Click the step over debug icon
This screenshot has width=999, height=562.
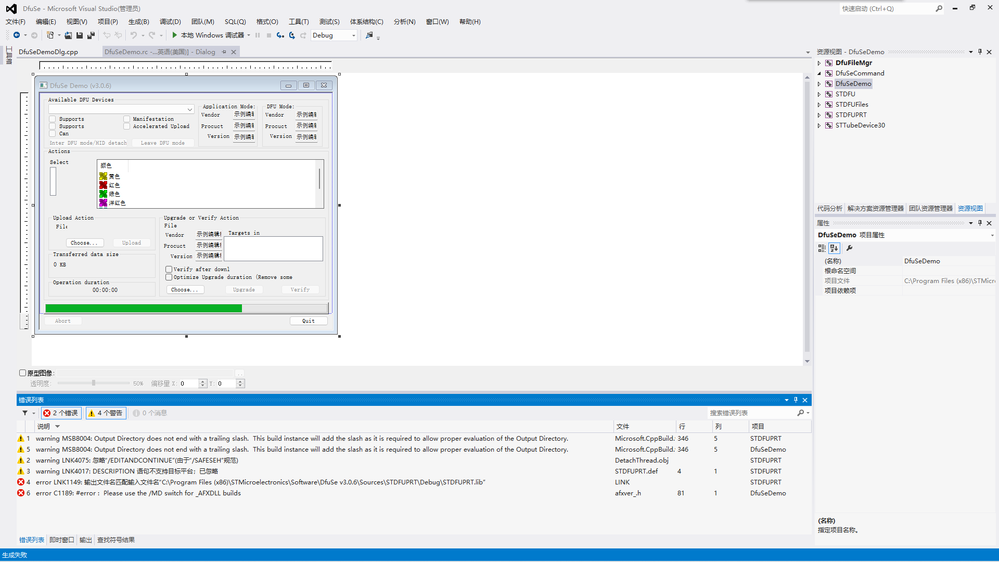tap(292, 35)
